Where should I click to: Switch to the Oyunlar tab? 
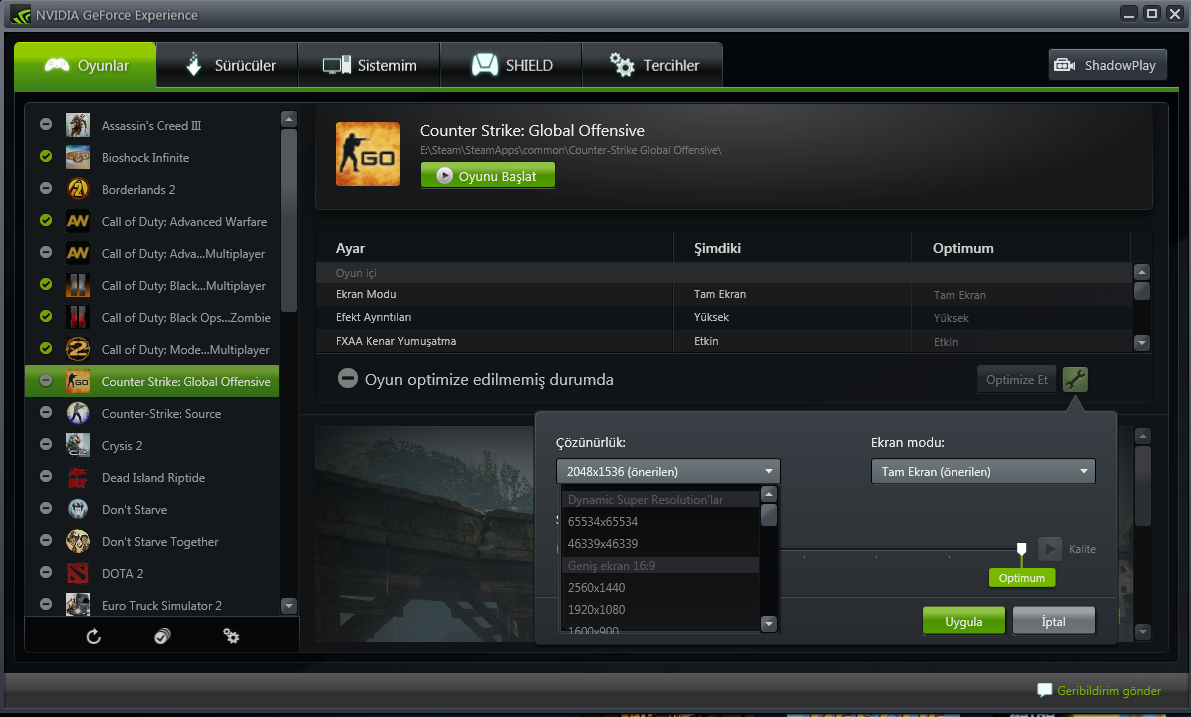[85, 65]
